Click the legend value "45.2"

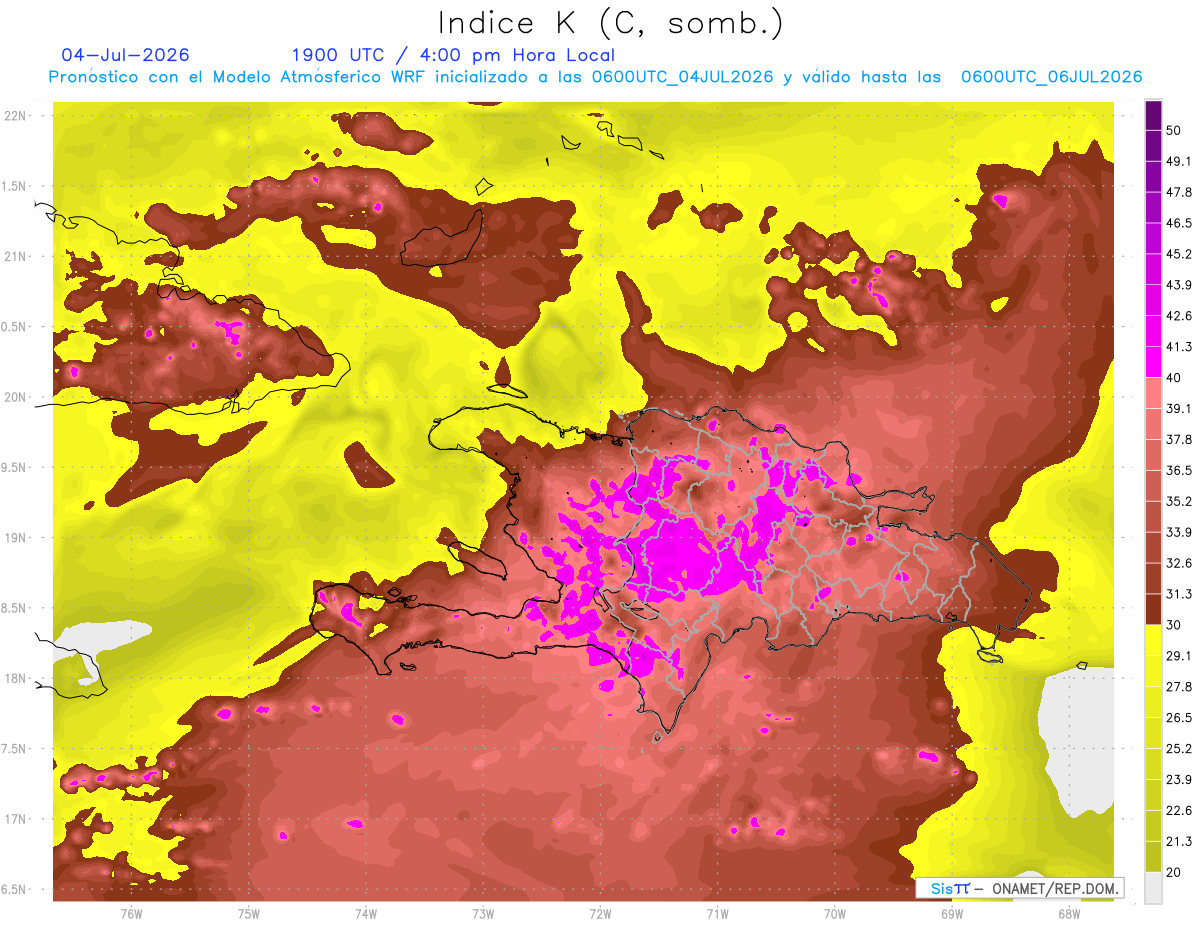tap(1179, 254)
